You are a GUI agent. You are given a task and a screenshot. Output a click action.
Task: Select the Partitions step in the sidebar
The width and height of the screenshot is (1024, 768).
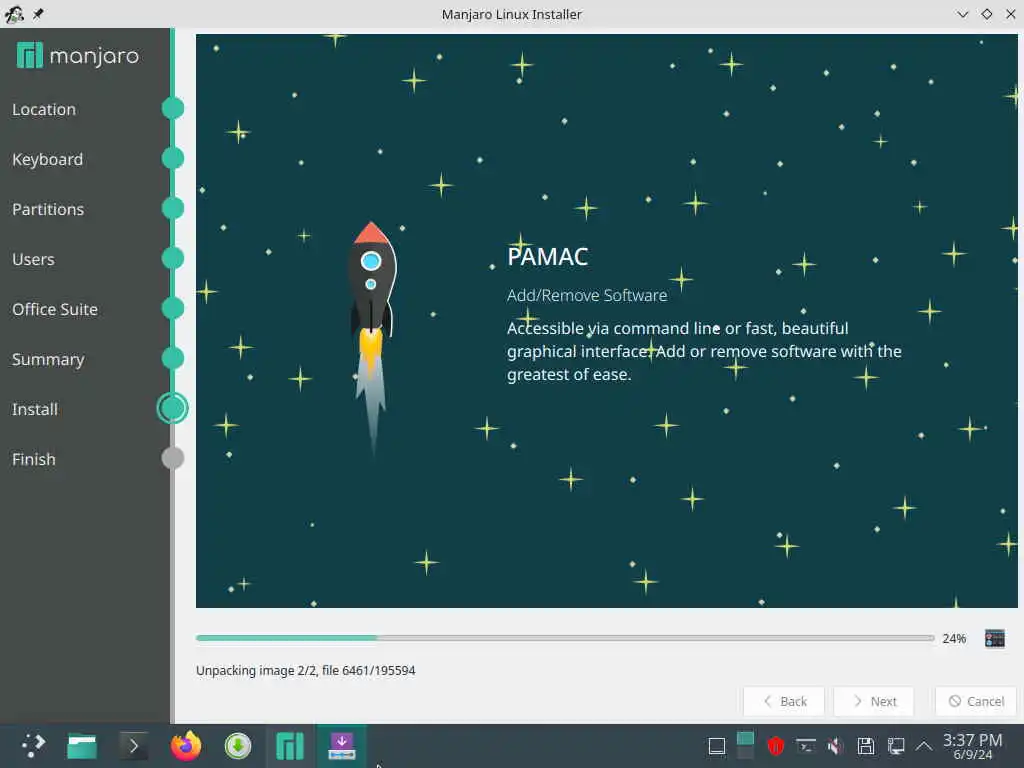(48, 209)
